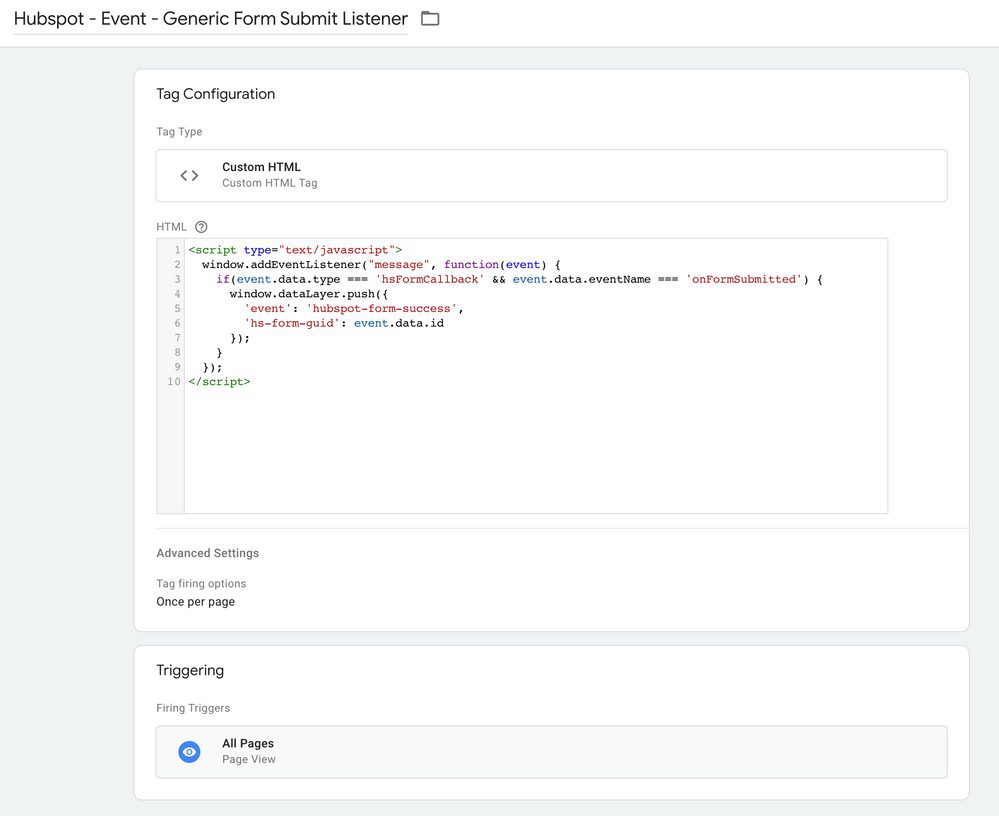The image size is (999, 816).
Task: Click 'onFormSubmitted' string in the code
Action: (x=744, y=279)
